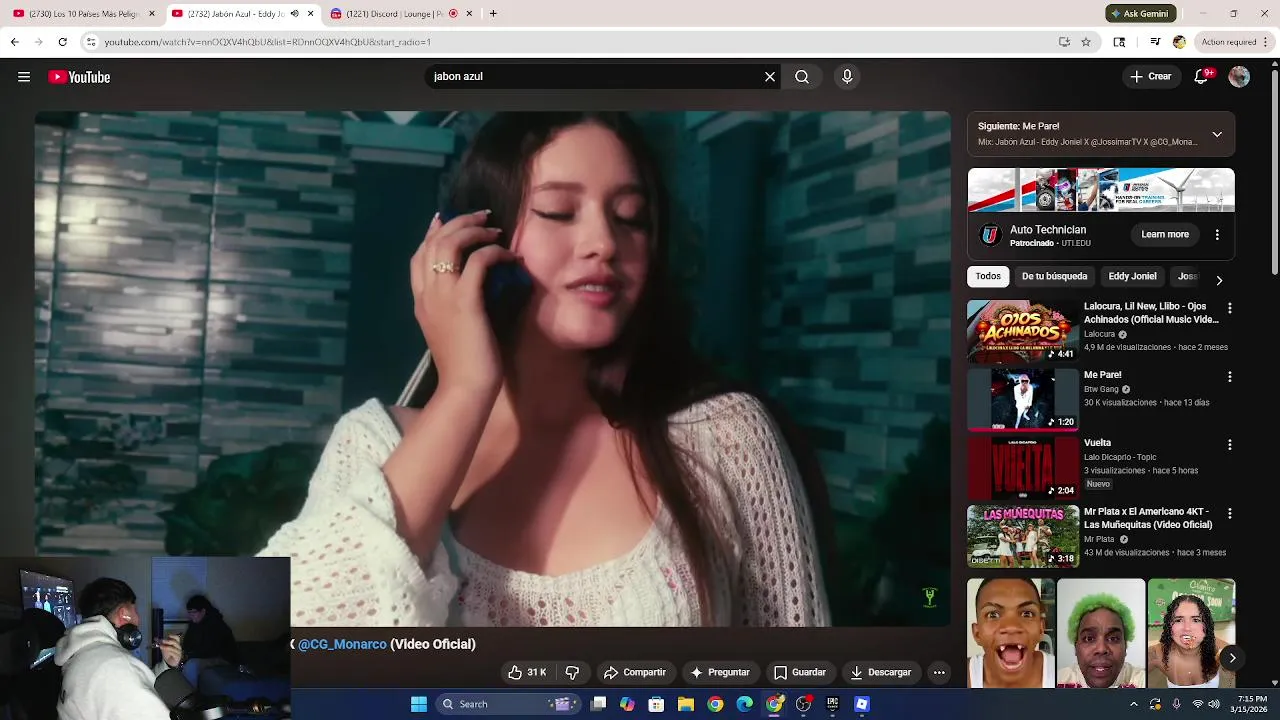The height and width of the screenshot is (720, 1280).
Task: Like the video with 31 K thumbs up
Action: pos(527,672)
